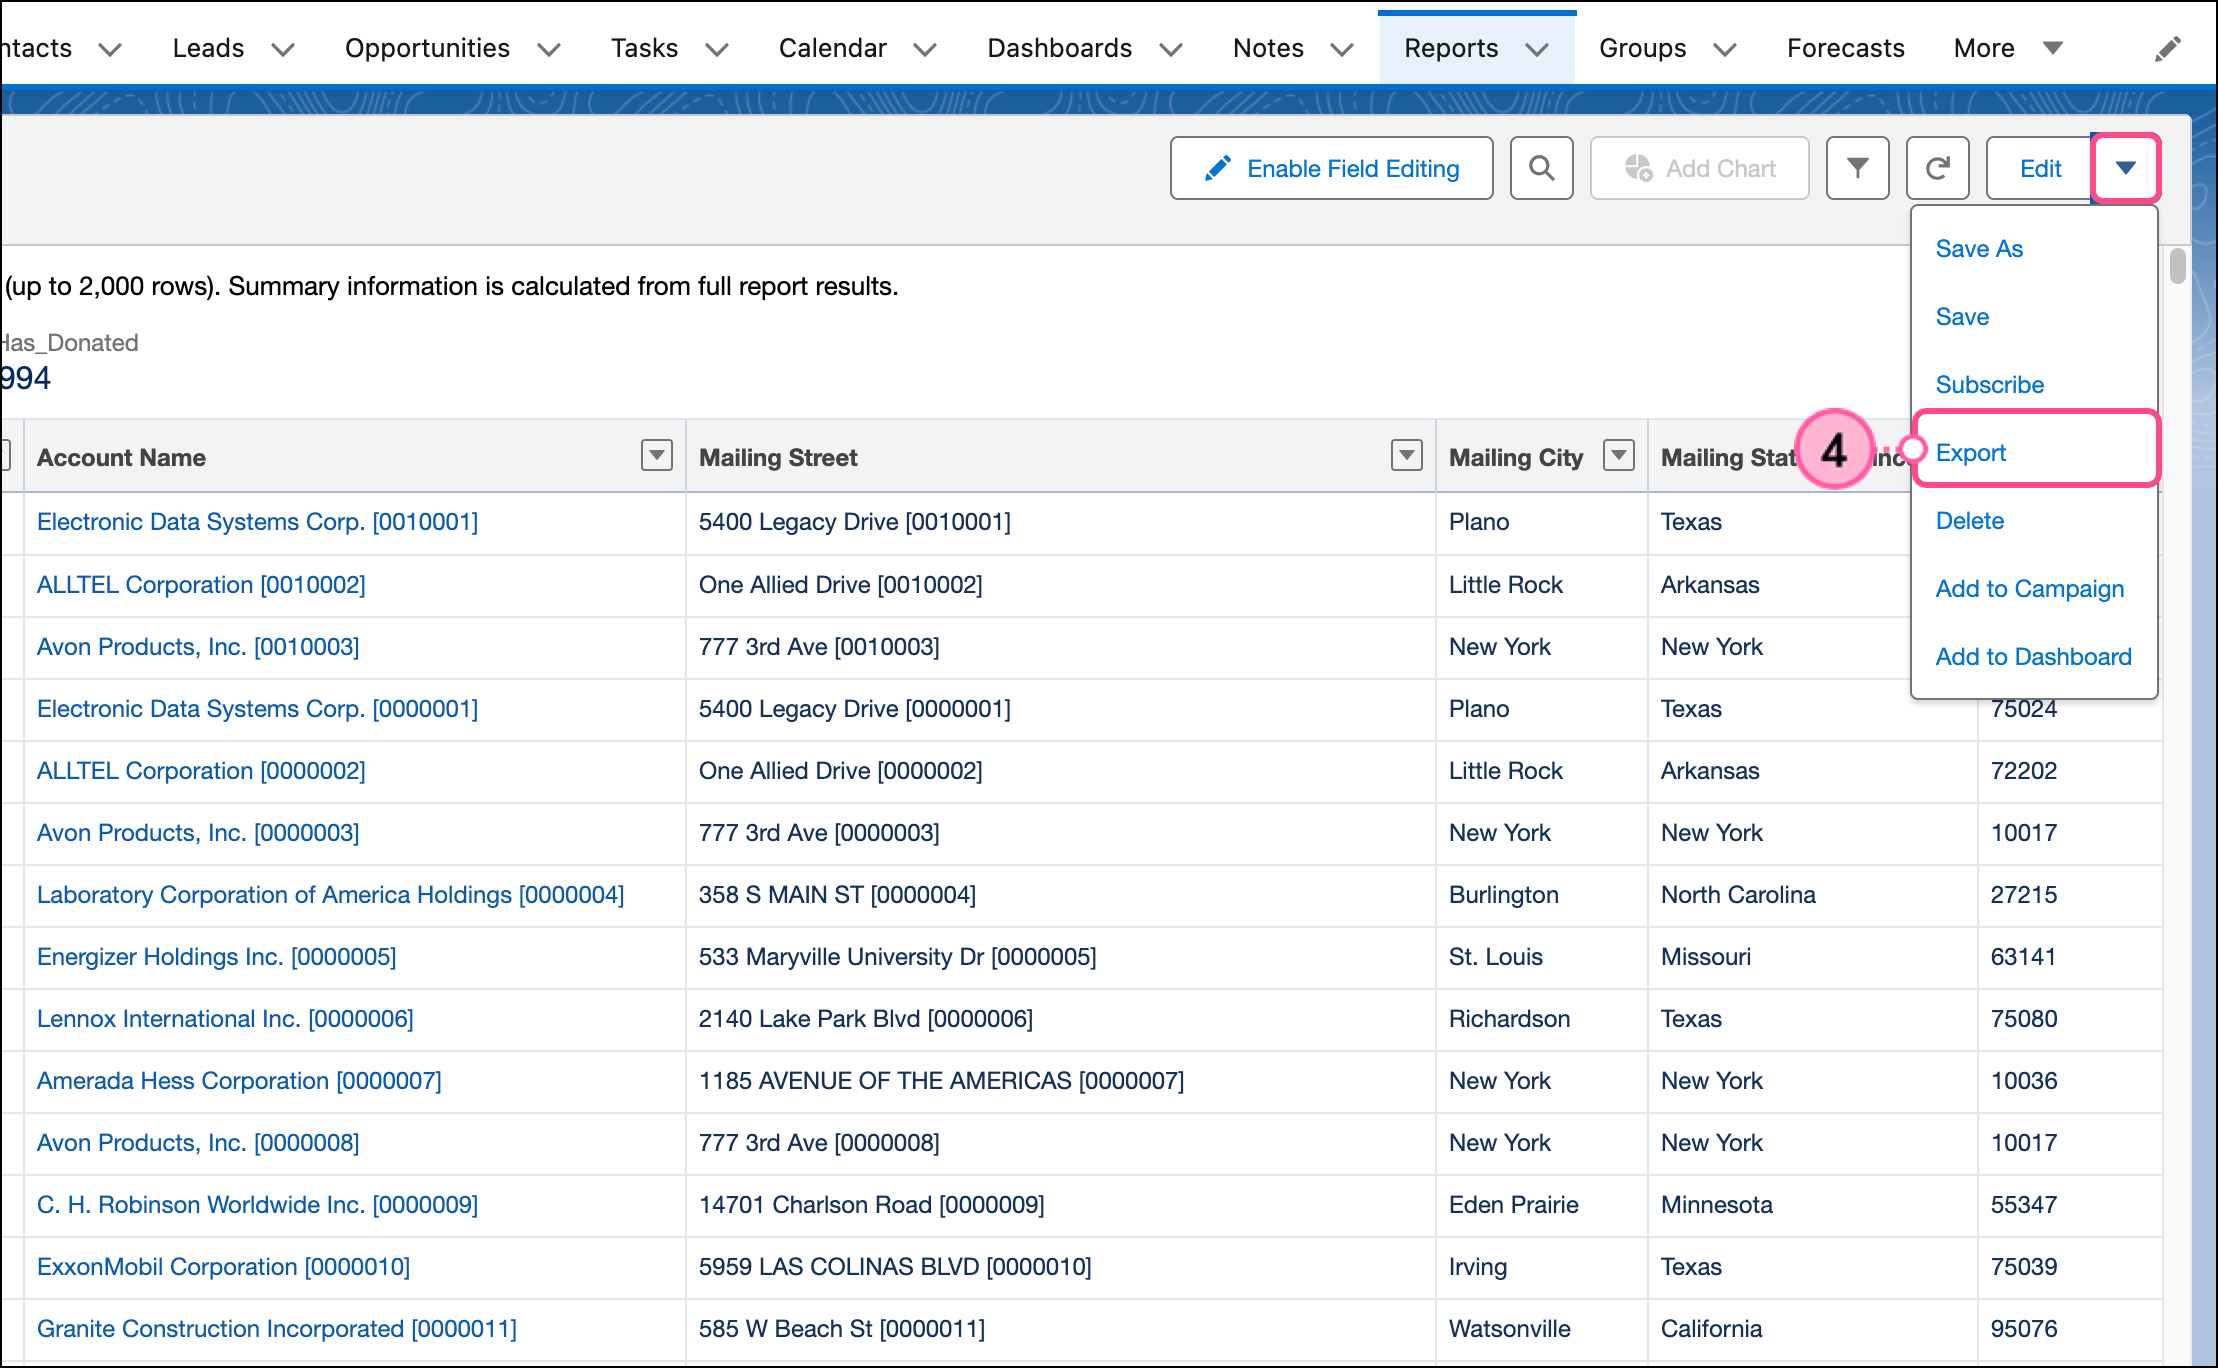Open Electronic Data Systems Corp. [0000001] link
Image resolution: width=2218 pixels, height=1368 pixels.
(x=257, y=708)
